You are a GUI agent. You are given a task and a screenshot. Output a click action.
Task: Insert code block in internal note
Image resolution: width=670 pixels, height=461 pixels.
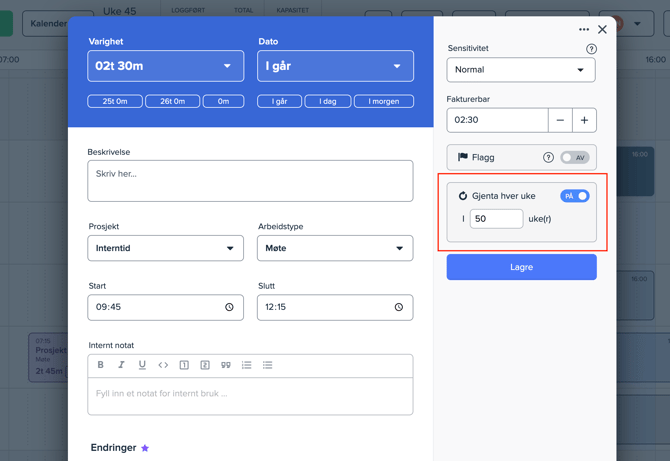click(x=163, y=365)
